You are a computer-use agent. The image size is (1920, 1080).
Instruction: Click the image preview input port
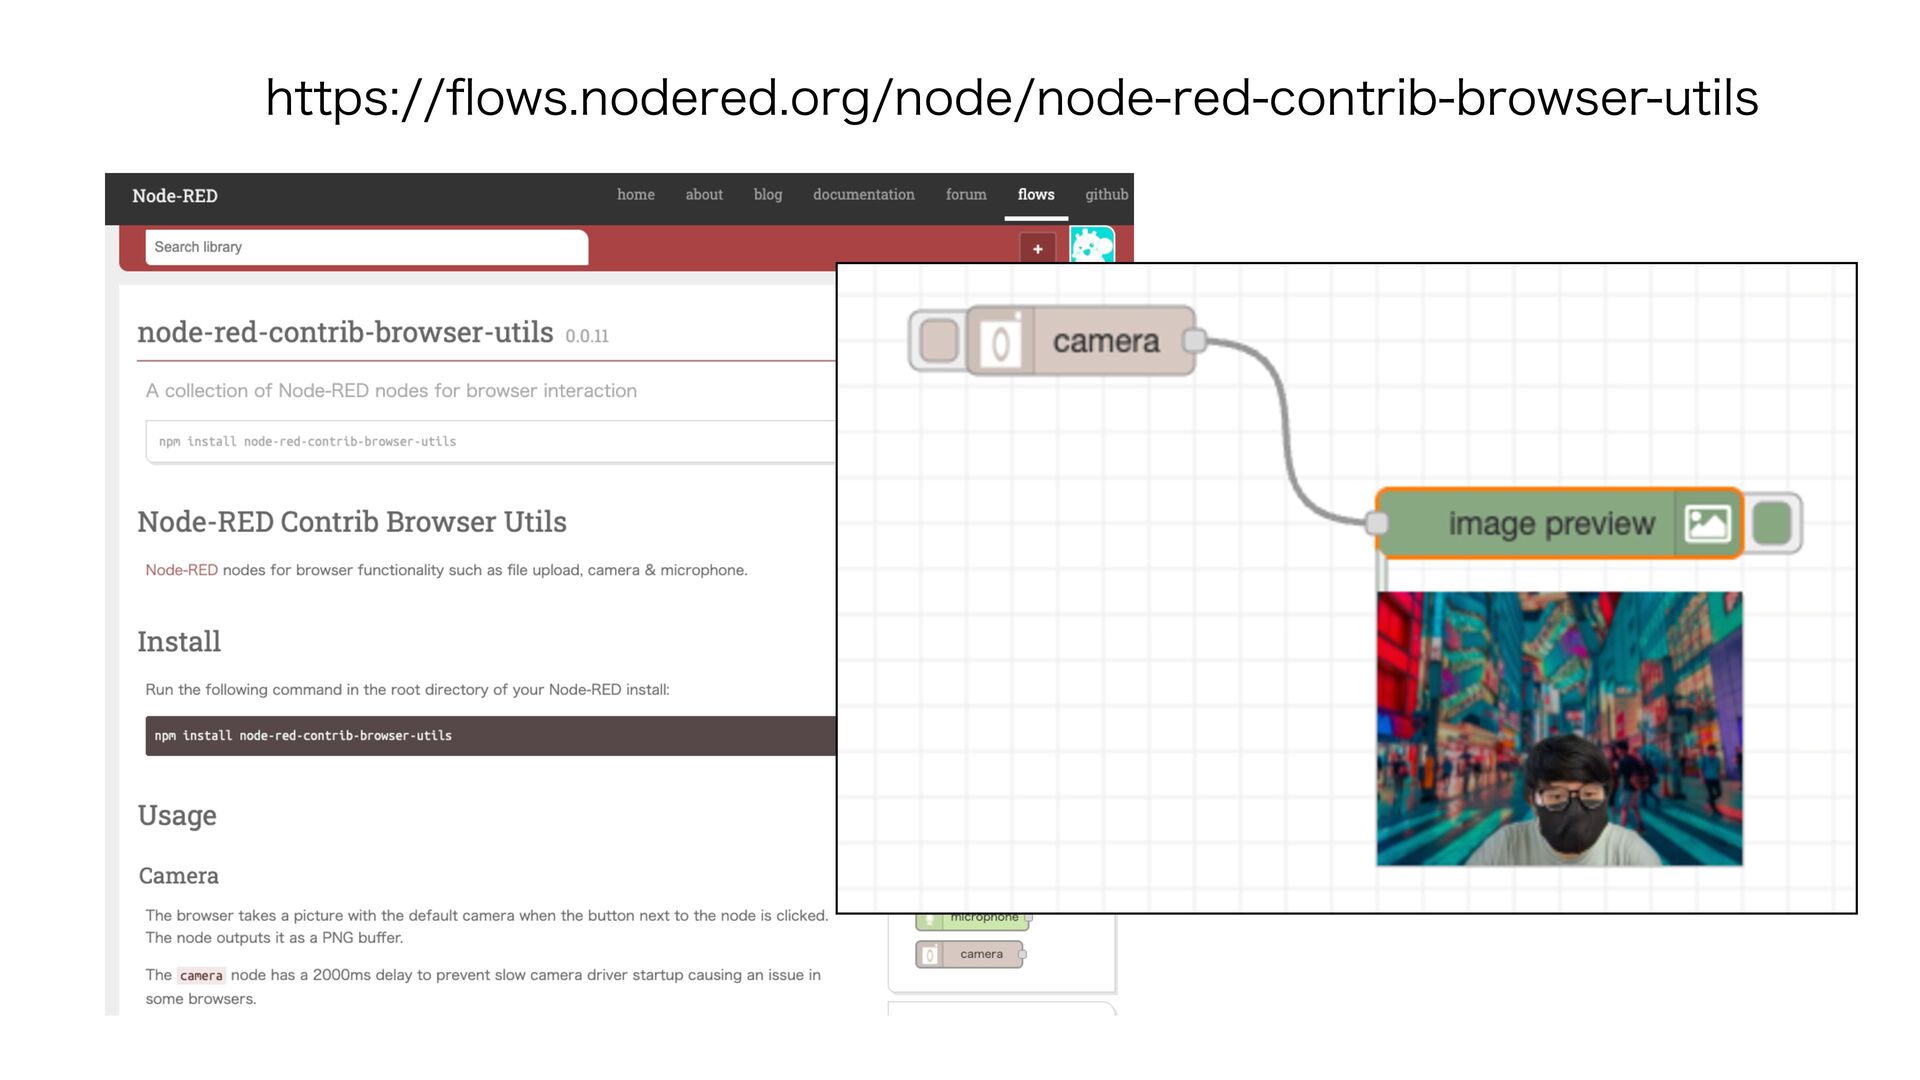click(1377, 523)
